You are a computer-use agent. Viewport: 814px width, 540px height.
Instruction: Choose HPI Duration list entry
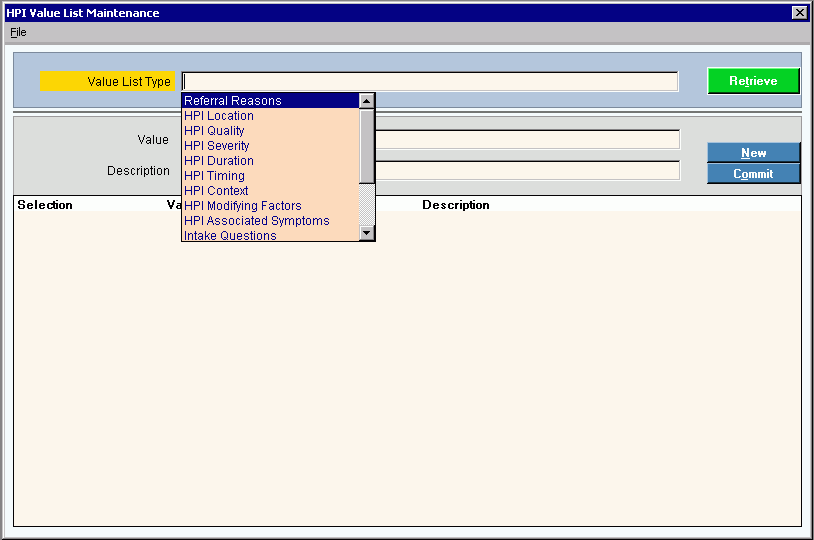219,161
